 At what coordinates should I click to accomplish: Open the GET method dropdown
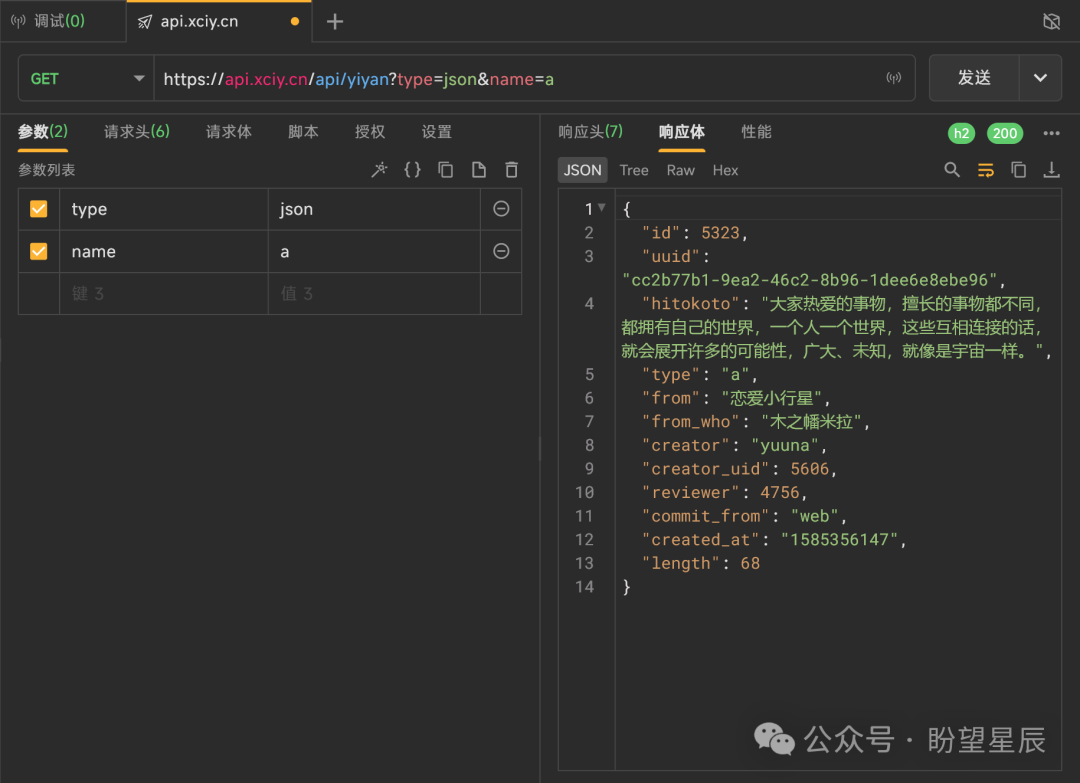(86, 79)
